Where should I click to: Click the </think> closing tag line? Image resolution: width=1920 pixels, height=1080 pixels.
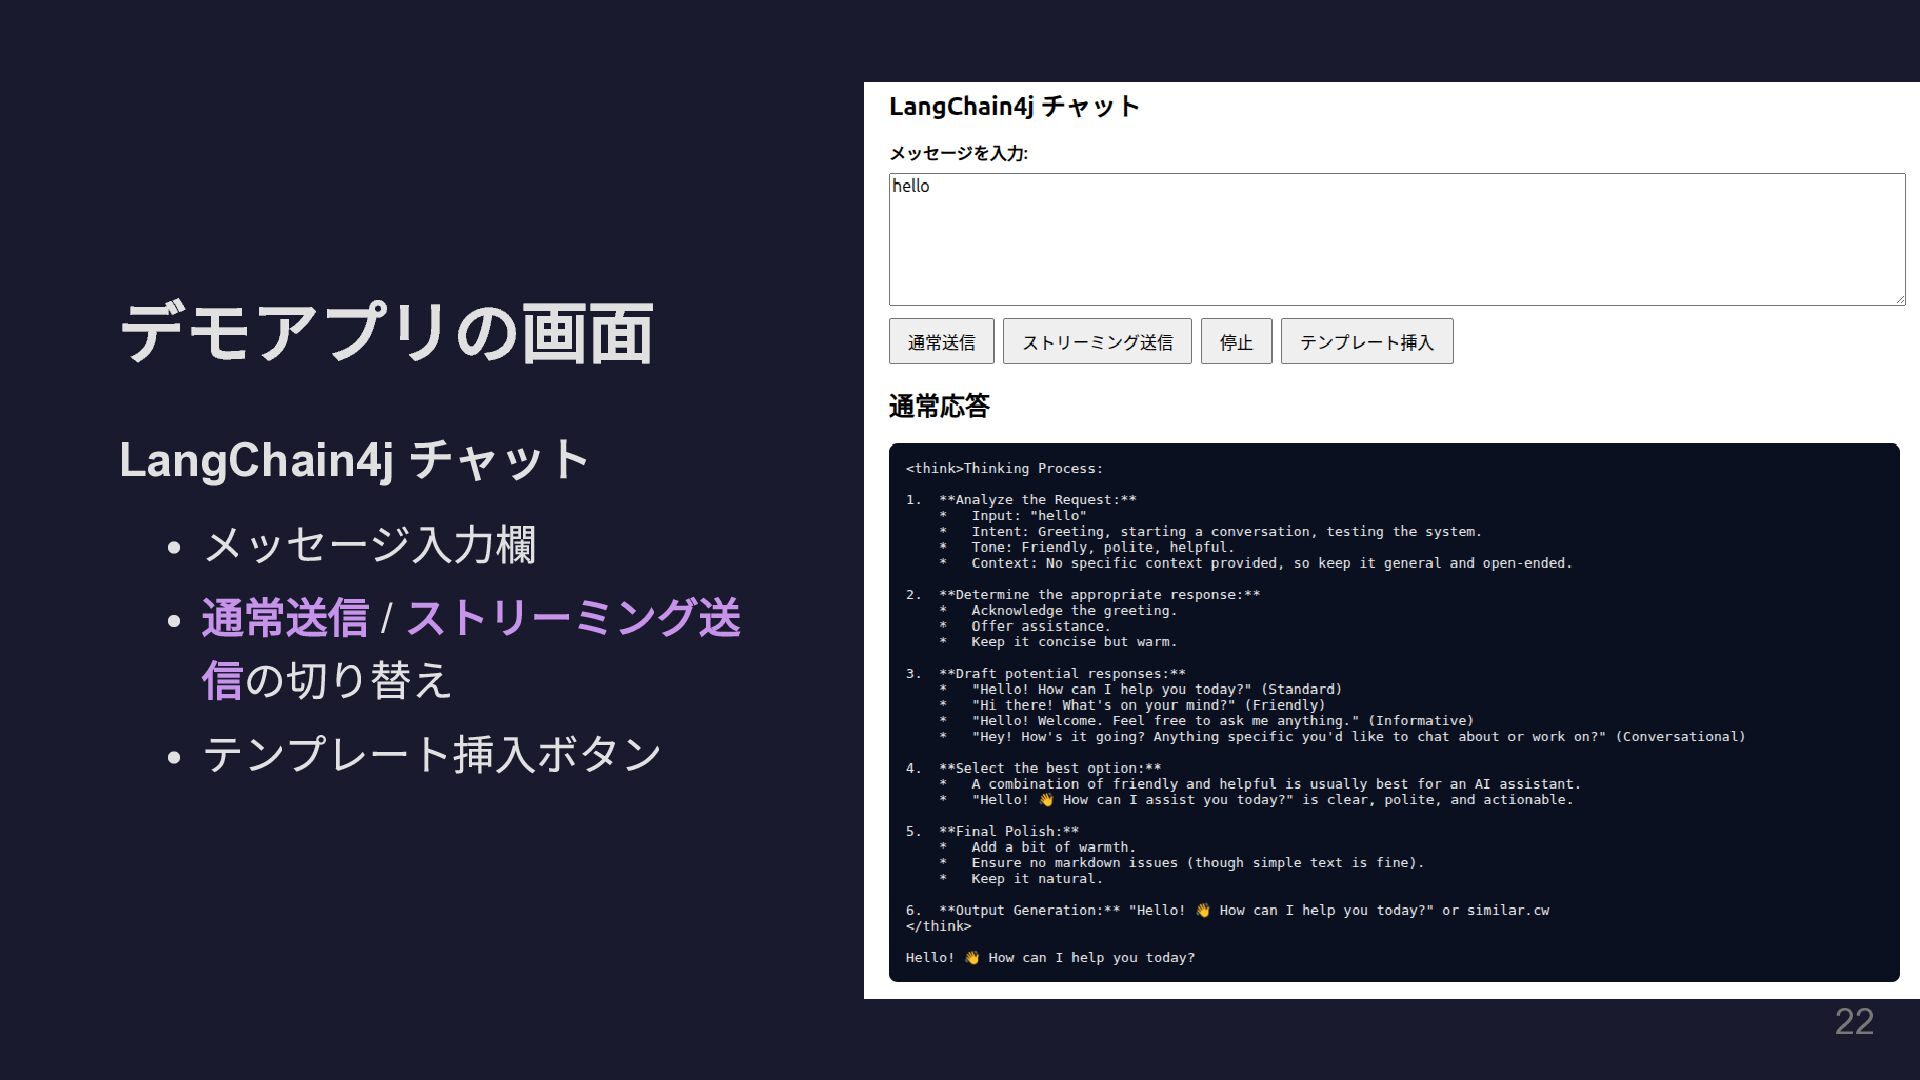pyautogui.click(x=937, y=926)
